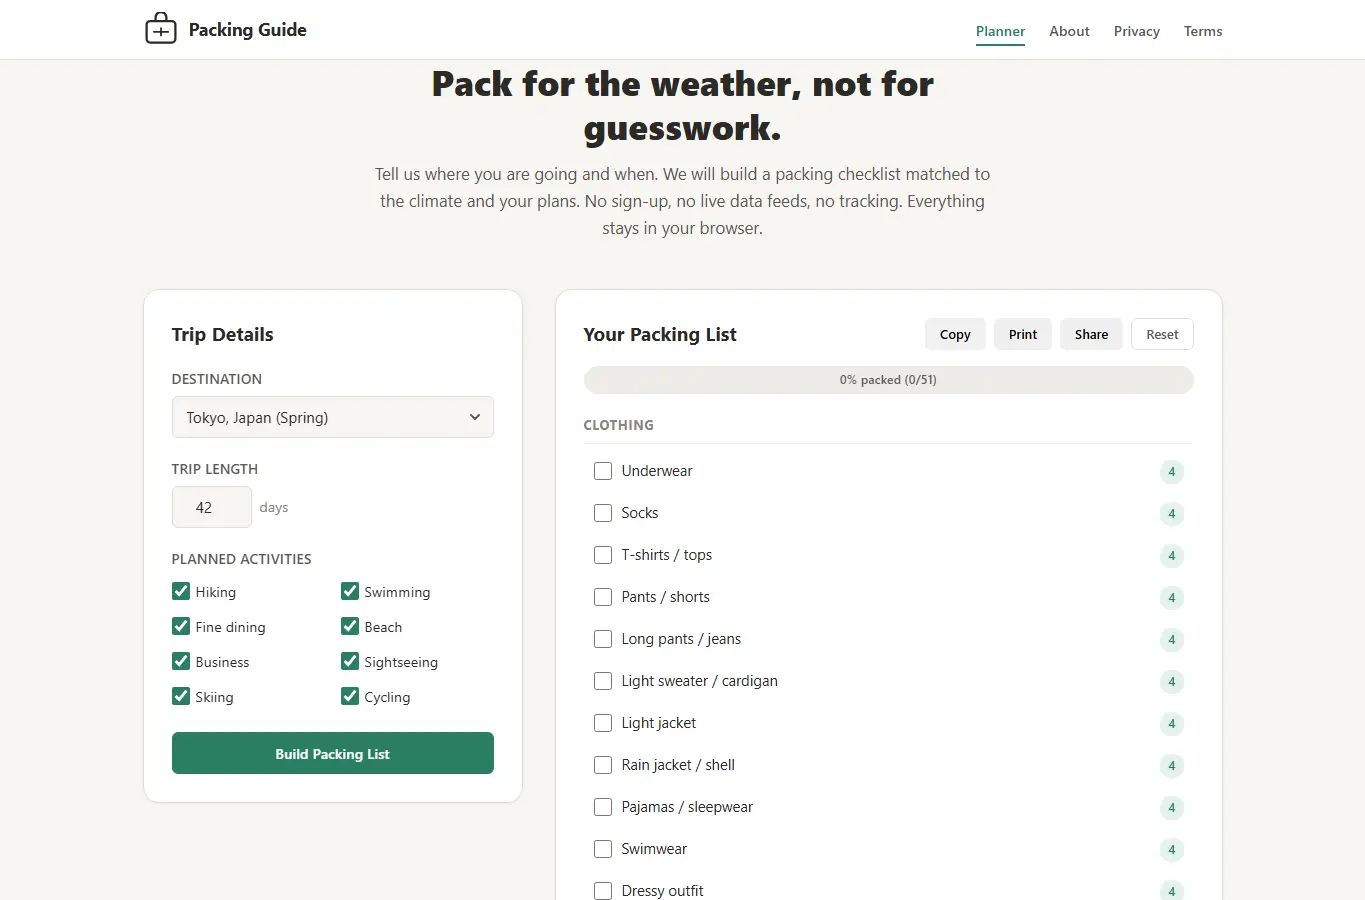Open the Planner tab
1365x900 pixels.
1000,31
